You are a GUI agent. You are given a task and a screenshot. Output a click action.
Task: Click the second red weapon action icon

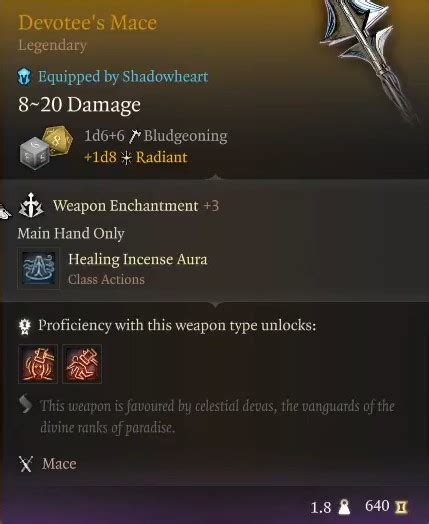pos(82,364)
